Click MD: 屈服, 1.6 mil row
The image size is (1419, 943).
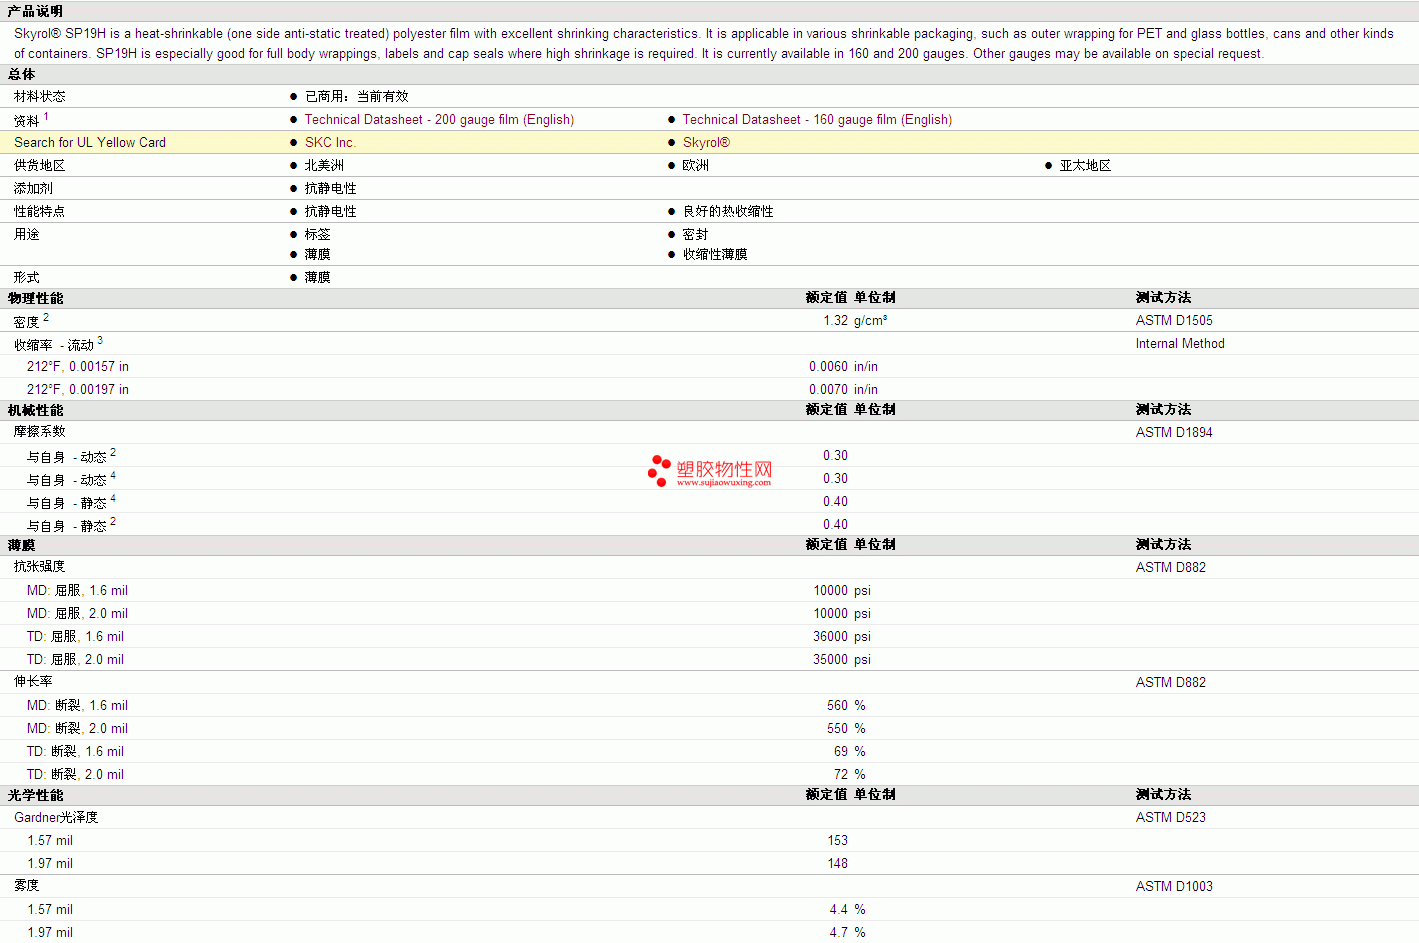[x=77, y=591]
